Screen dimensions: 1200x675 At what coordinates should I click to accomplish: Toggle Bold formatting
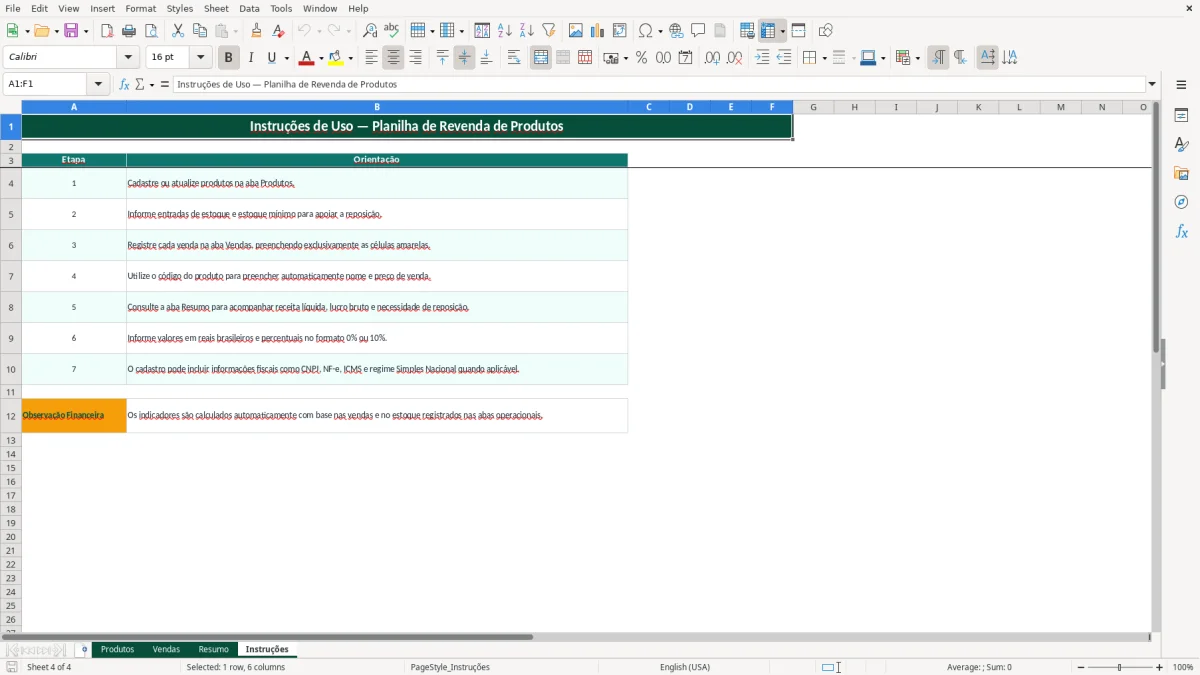pos(229,58)
